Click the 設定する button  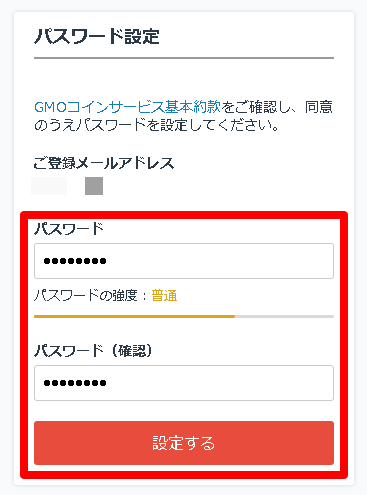coord(184,443)
